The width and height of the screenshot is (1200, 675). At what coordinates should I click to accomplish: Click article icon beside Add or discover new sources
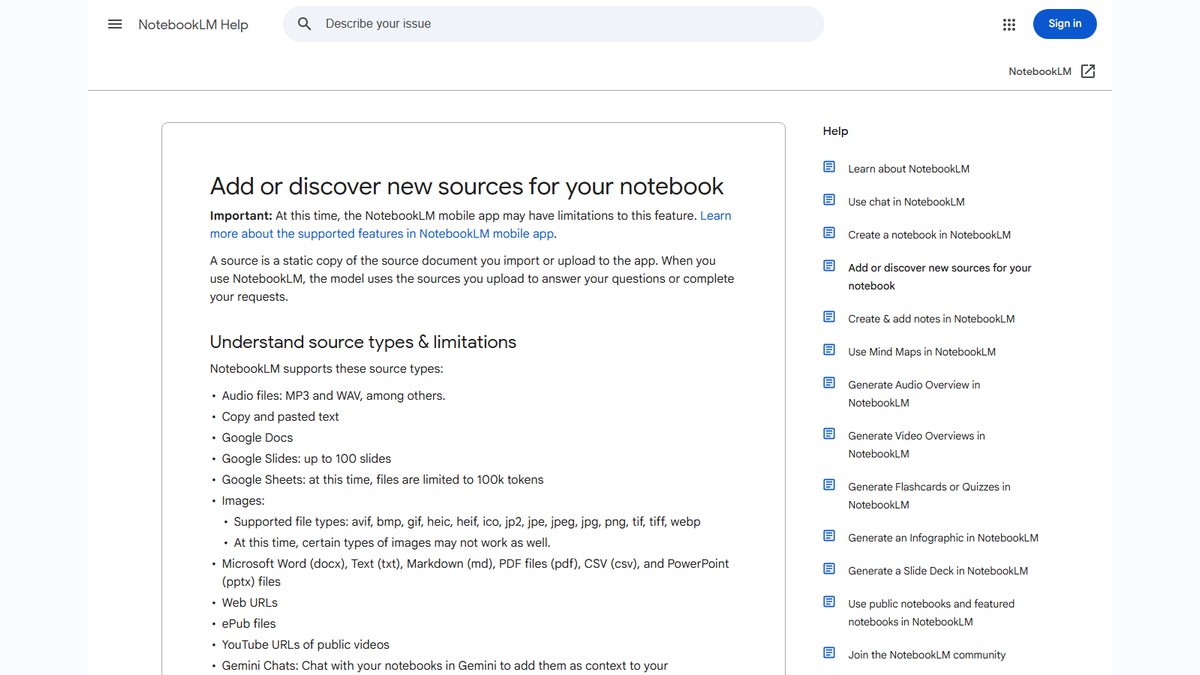829,266
